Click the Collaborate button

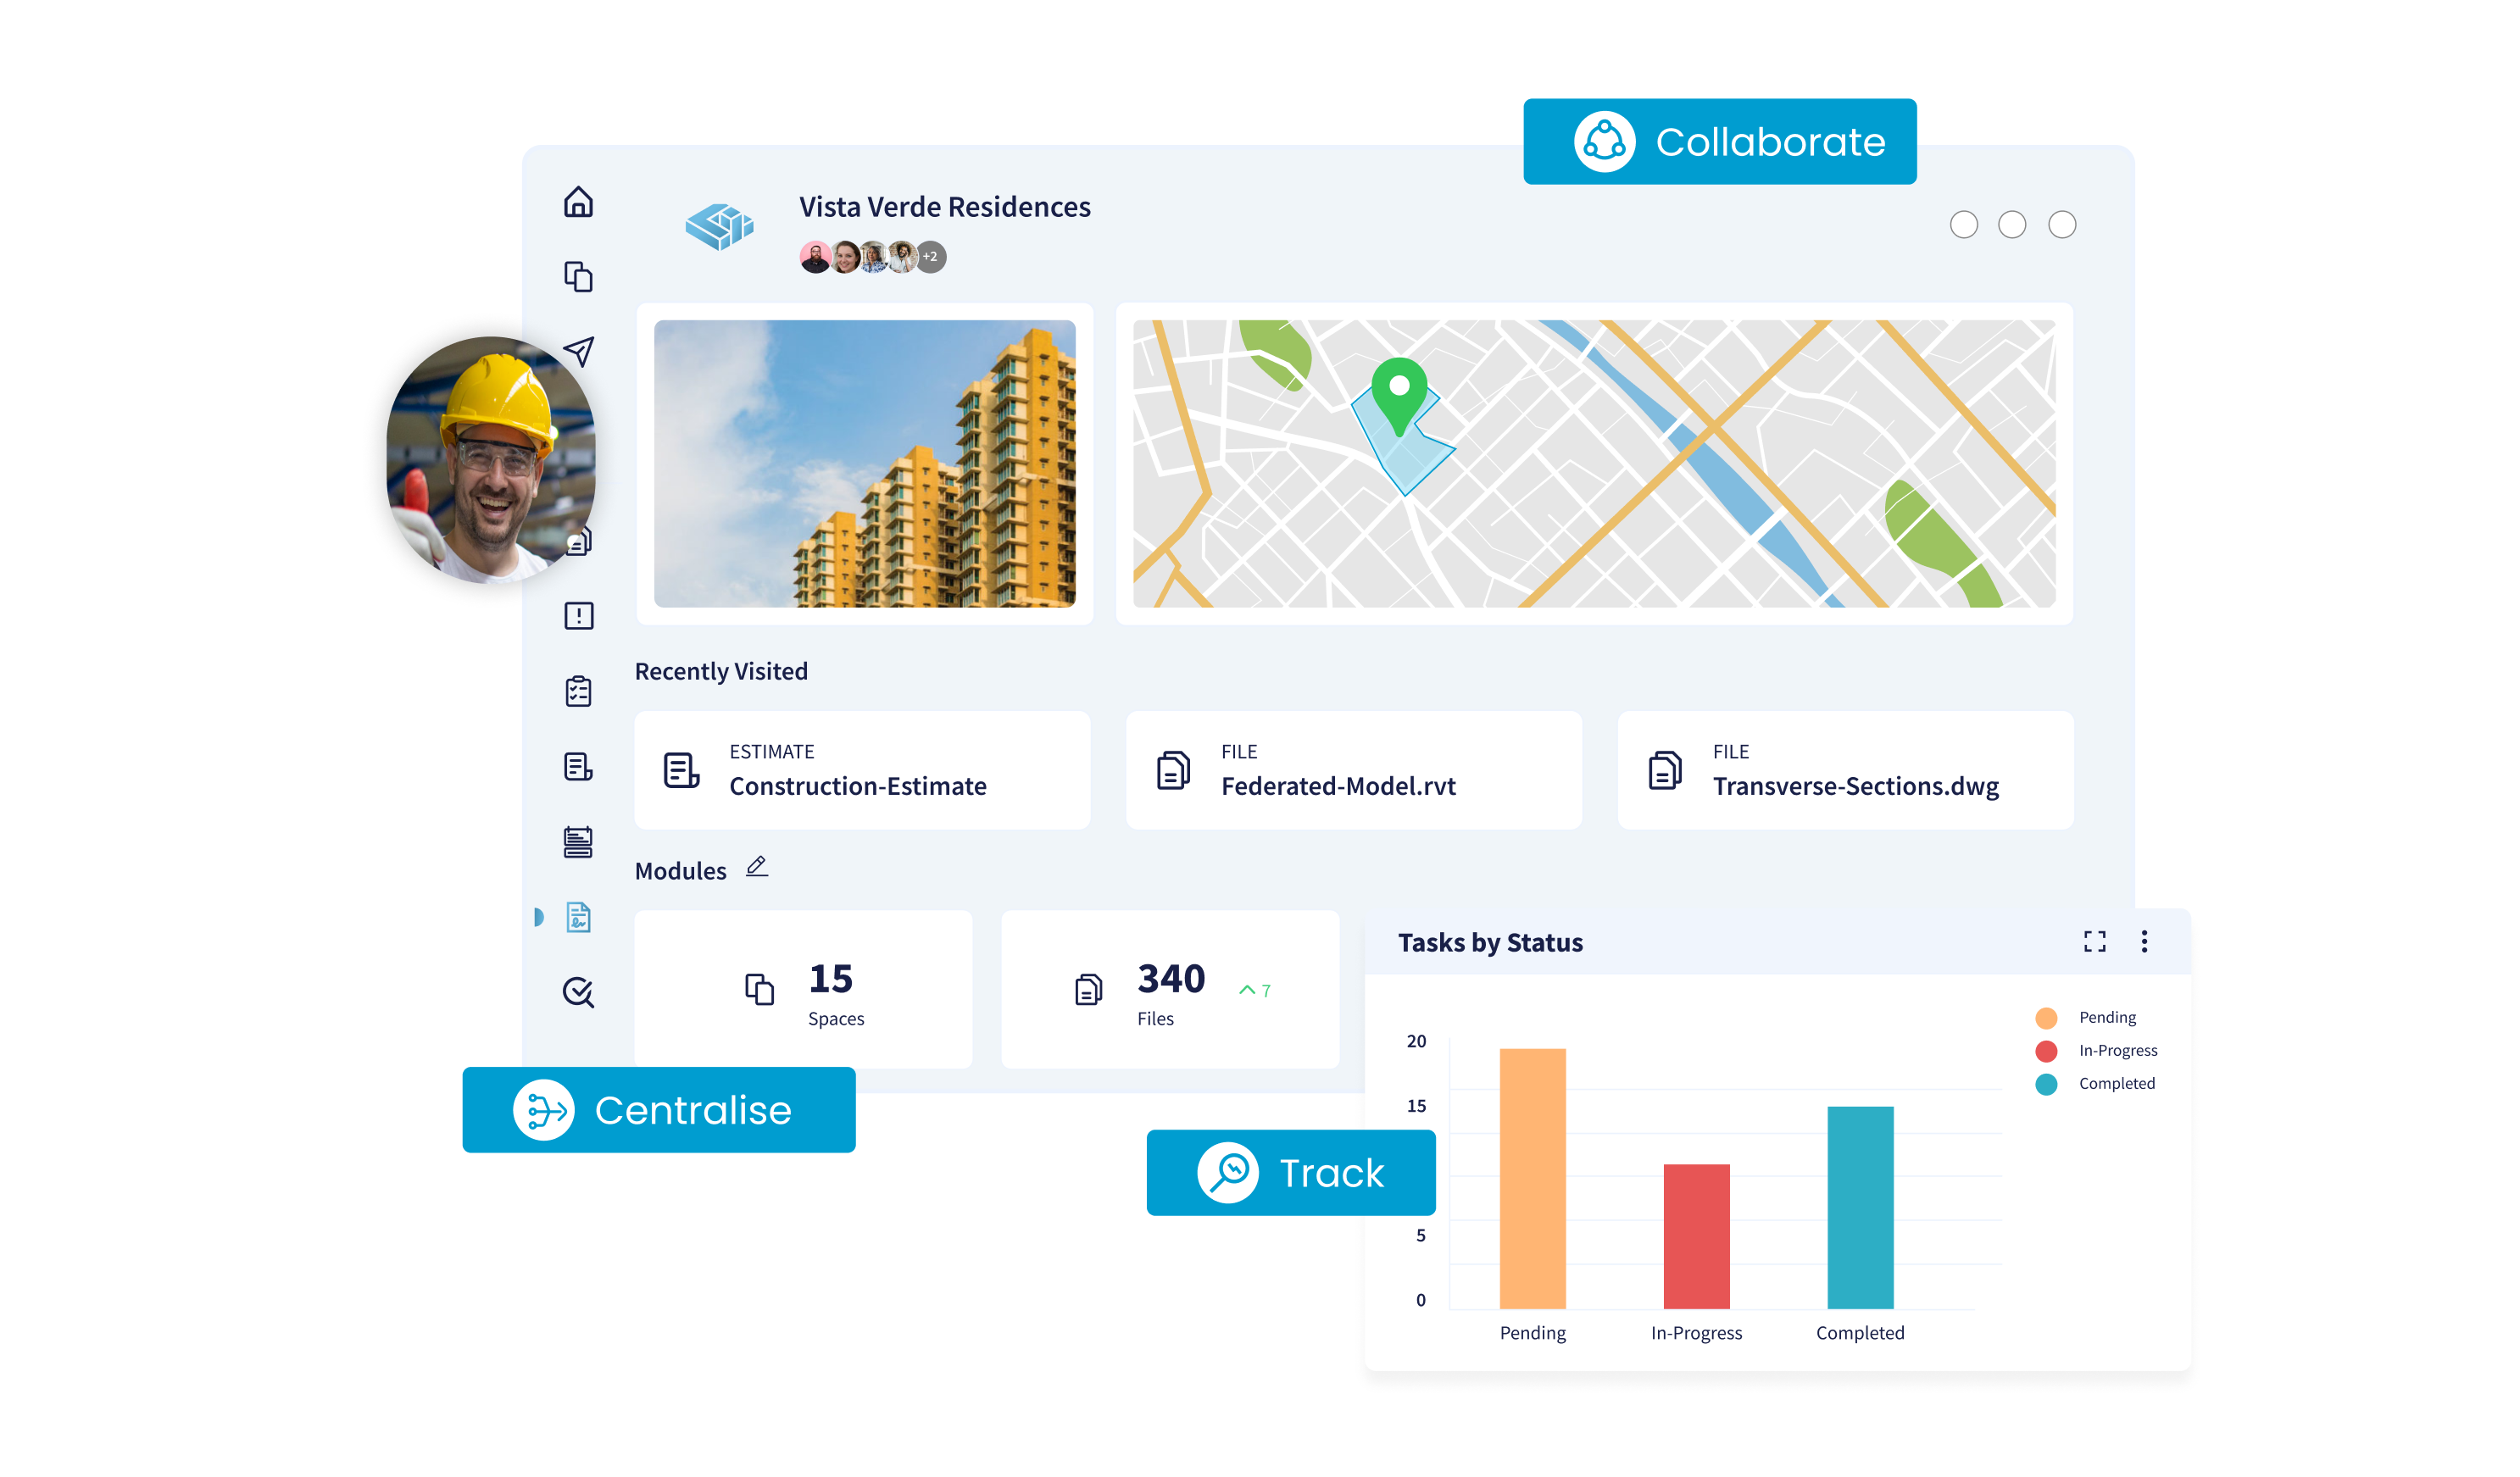point(1719,142)
